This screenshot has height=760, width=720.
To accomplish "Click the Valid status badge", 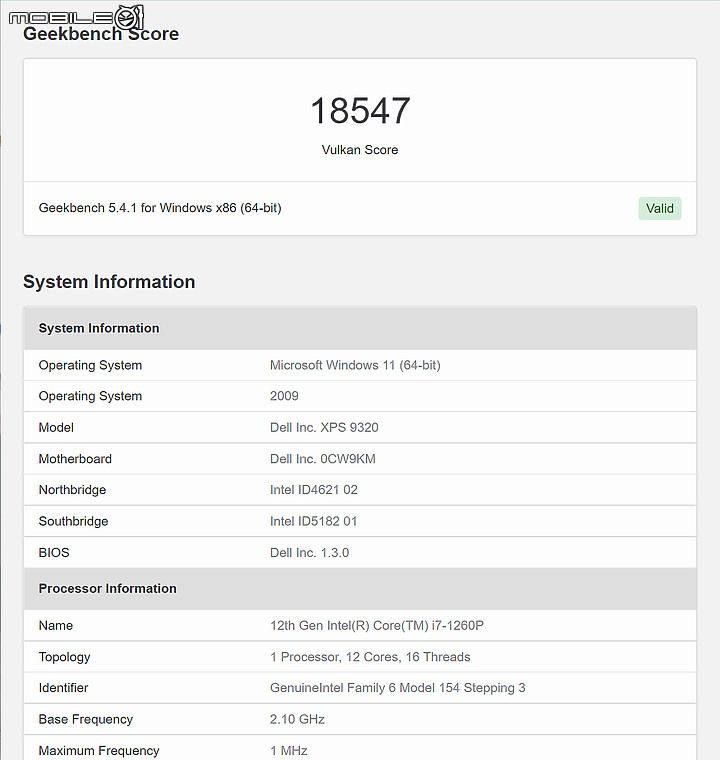I will point(659,208).
